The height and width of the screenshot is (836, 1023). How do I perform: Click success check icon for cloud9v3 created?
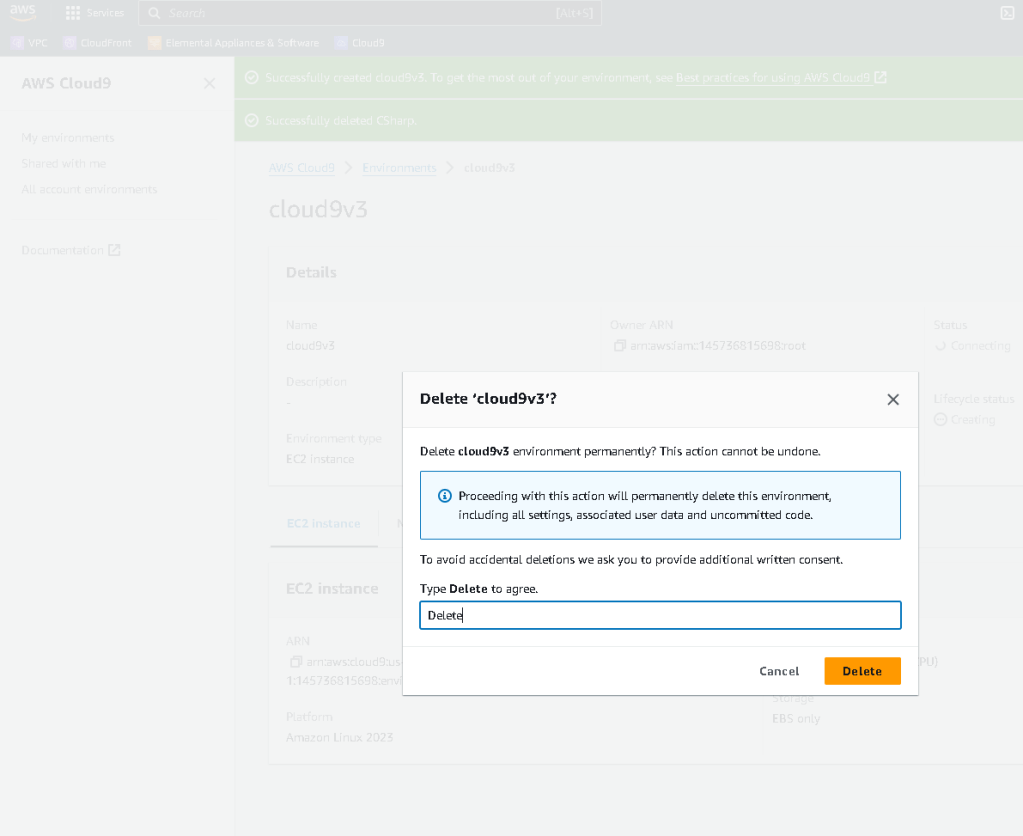(252, 78)
